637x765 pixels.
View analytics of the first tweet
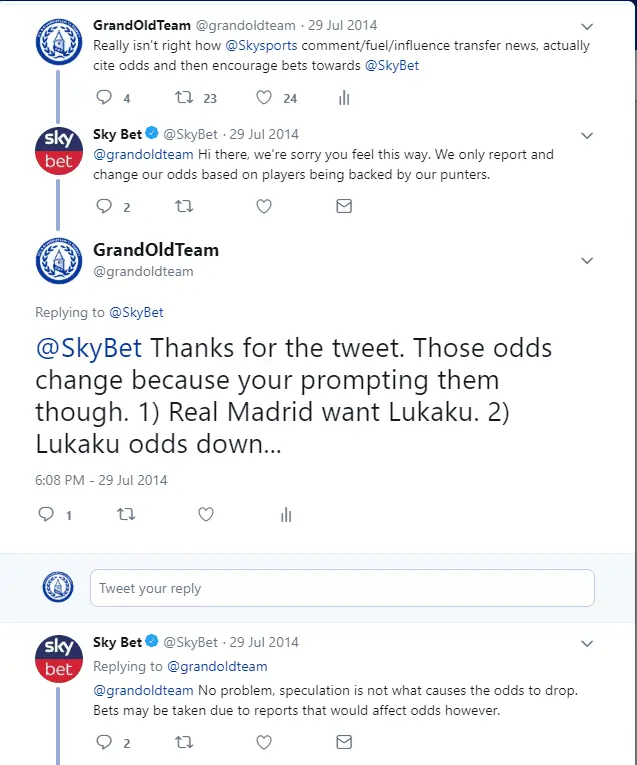(x=344, y=98)
